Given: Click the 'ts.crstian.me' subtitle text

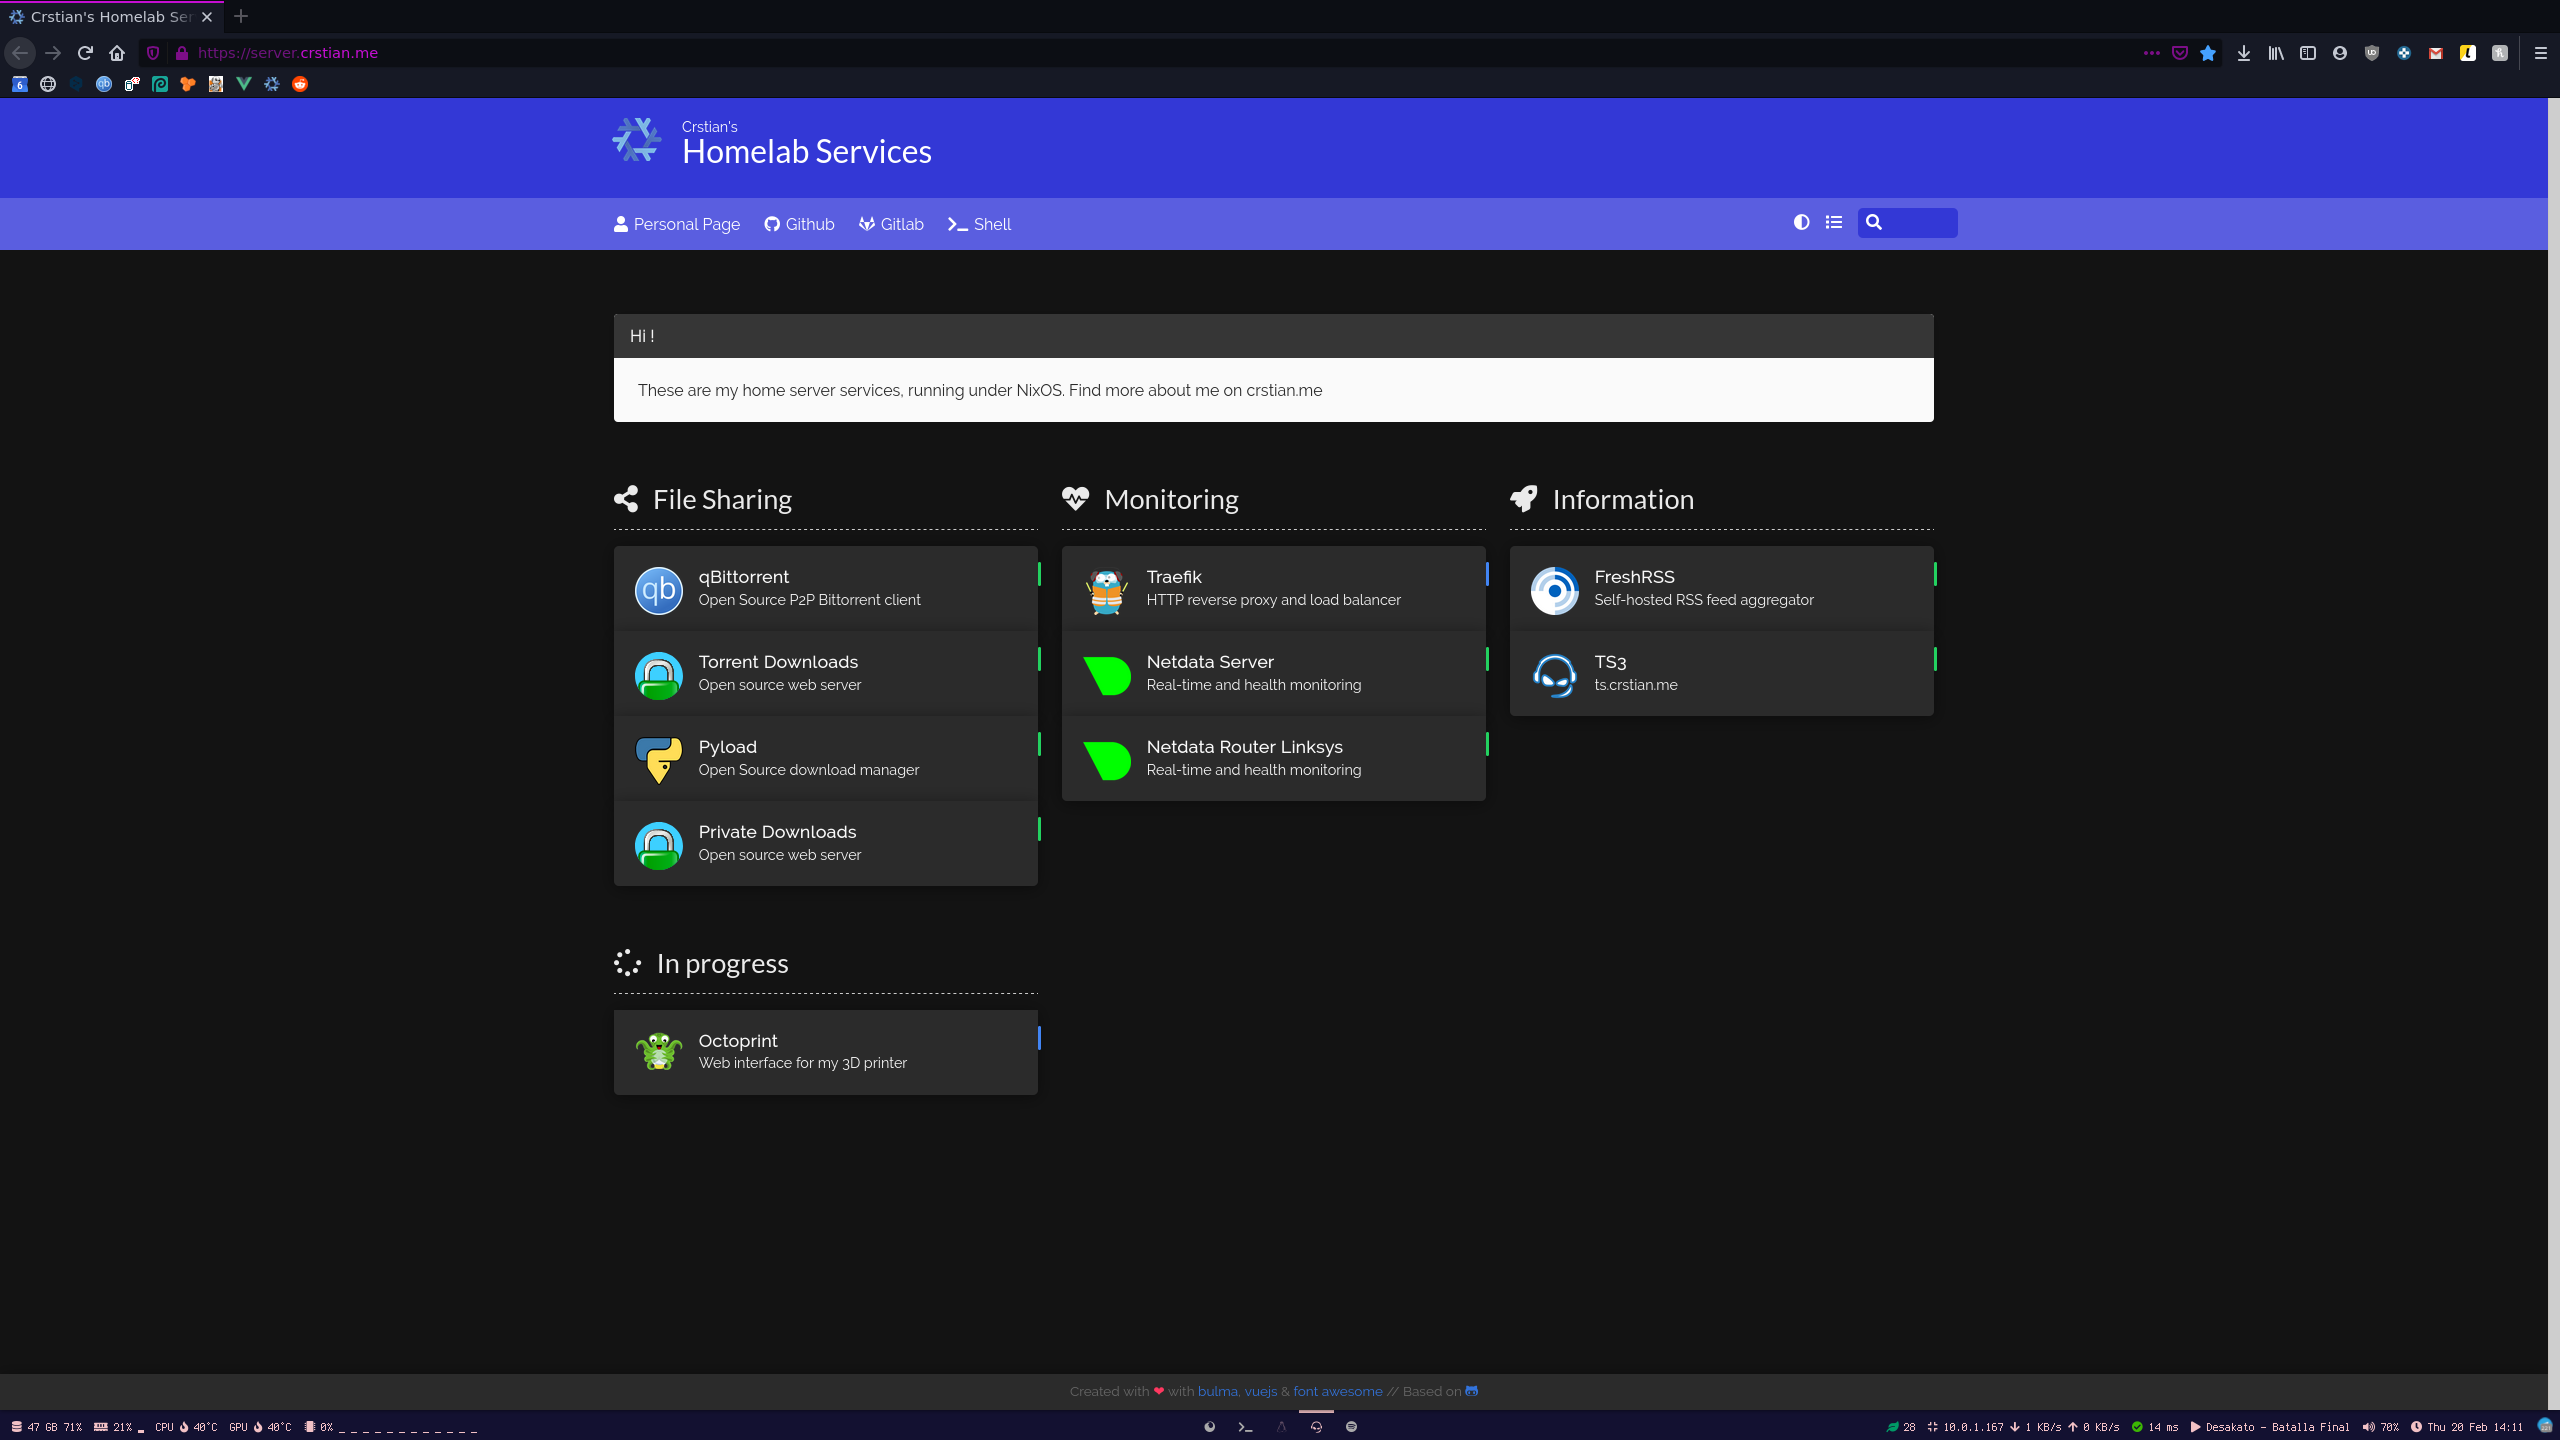Looking at the screenshot, I should 1636,685.
